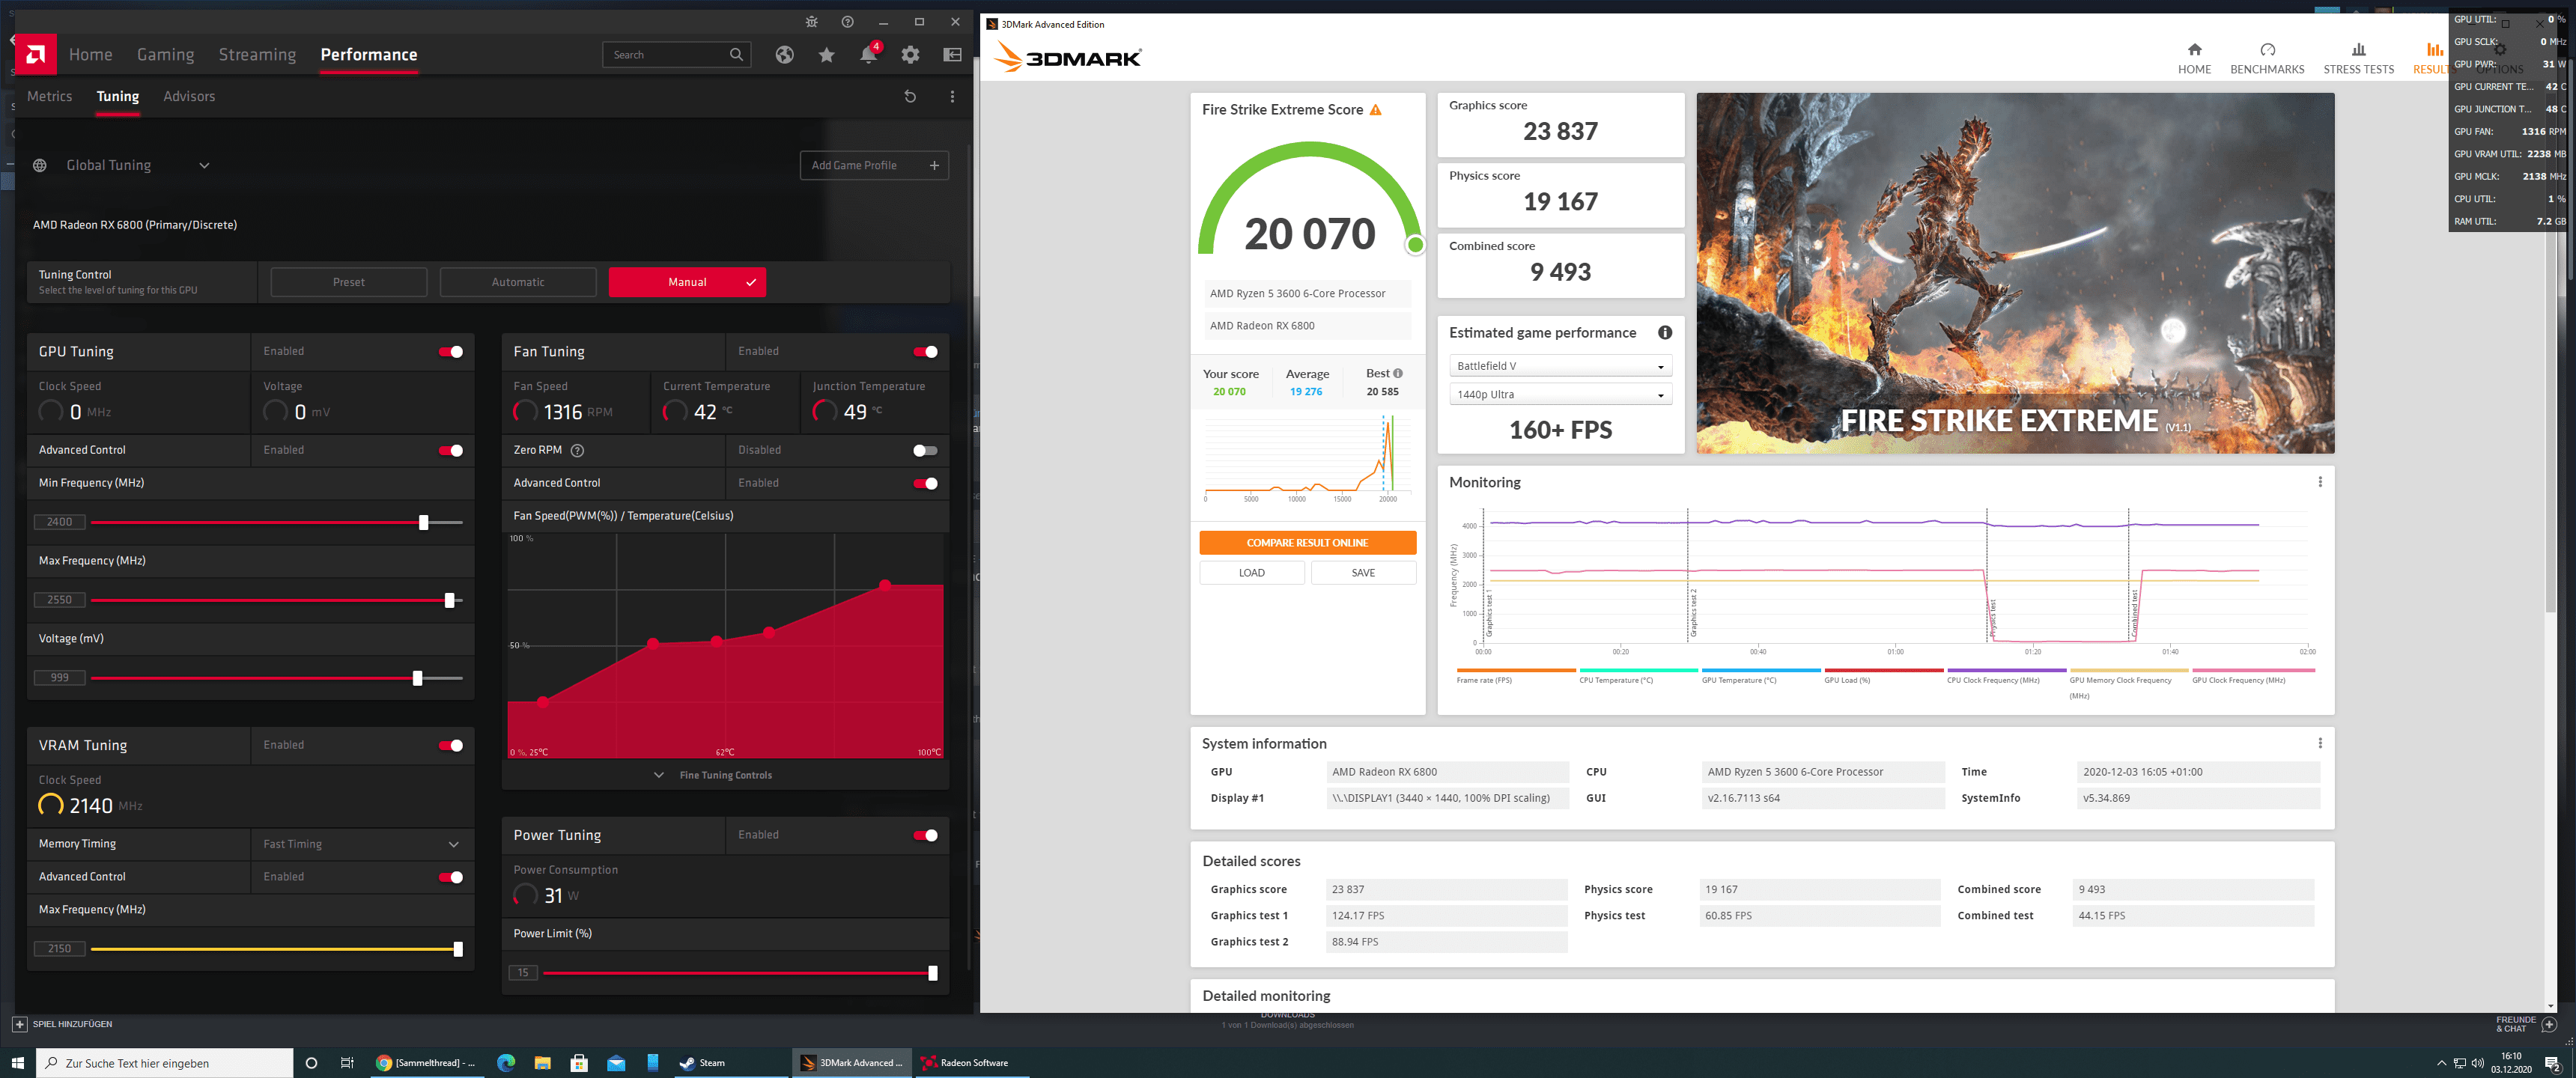Toggle GPU Tuning enabled switch
This screenshot has height=1078, width=2576.
point(451,351)
